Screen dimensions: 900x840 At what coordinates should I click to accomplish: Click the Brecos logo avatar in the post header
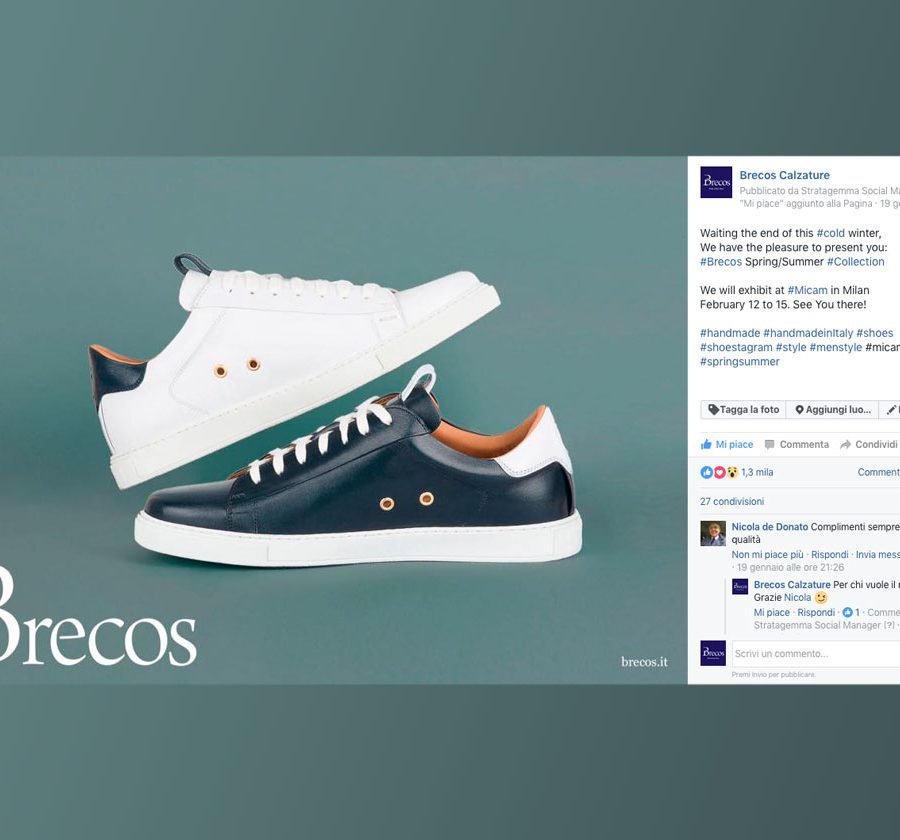point(716,182)
